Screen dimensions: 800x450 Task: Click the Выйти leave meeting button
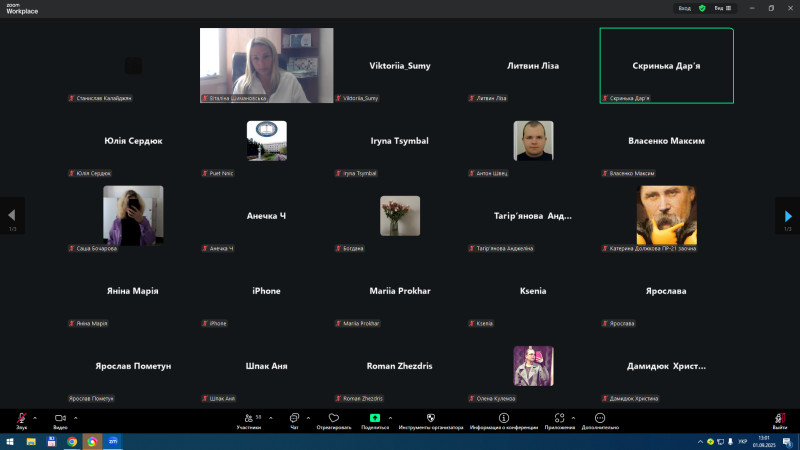pyautogui.click(x=779, y=419)
